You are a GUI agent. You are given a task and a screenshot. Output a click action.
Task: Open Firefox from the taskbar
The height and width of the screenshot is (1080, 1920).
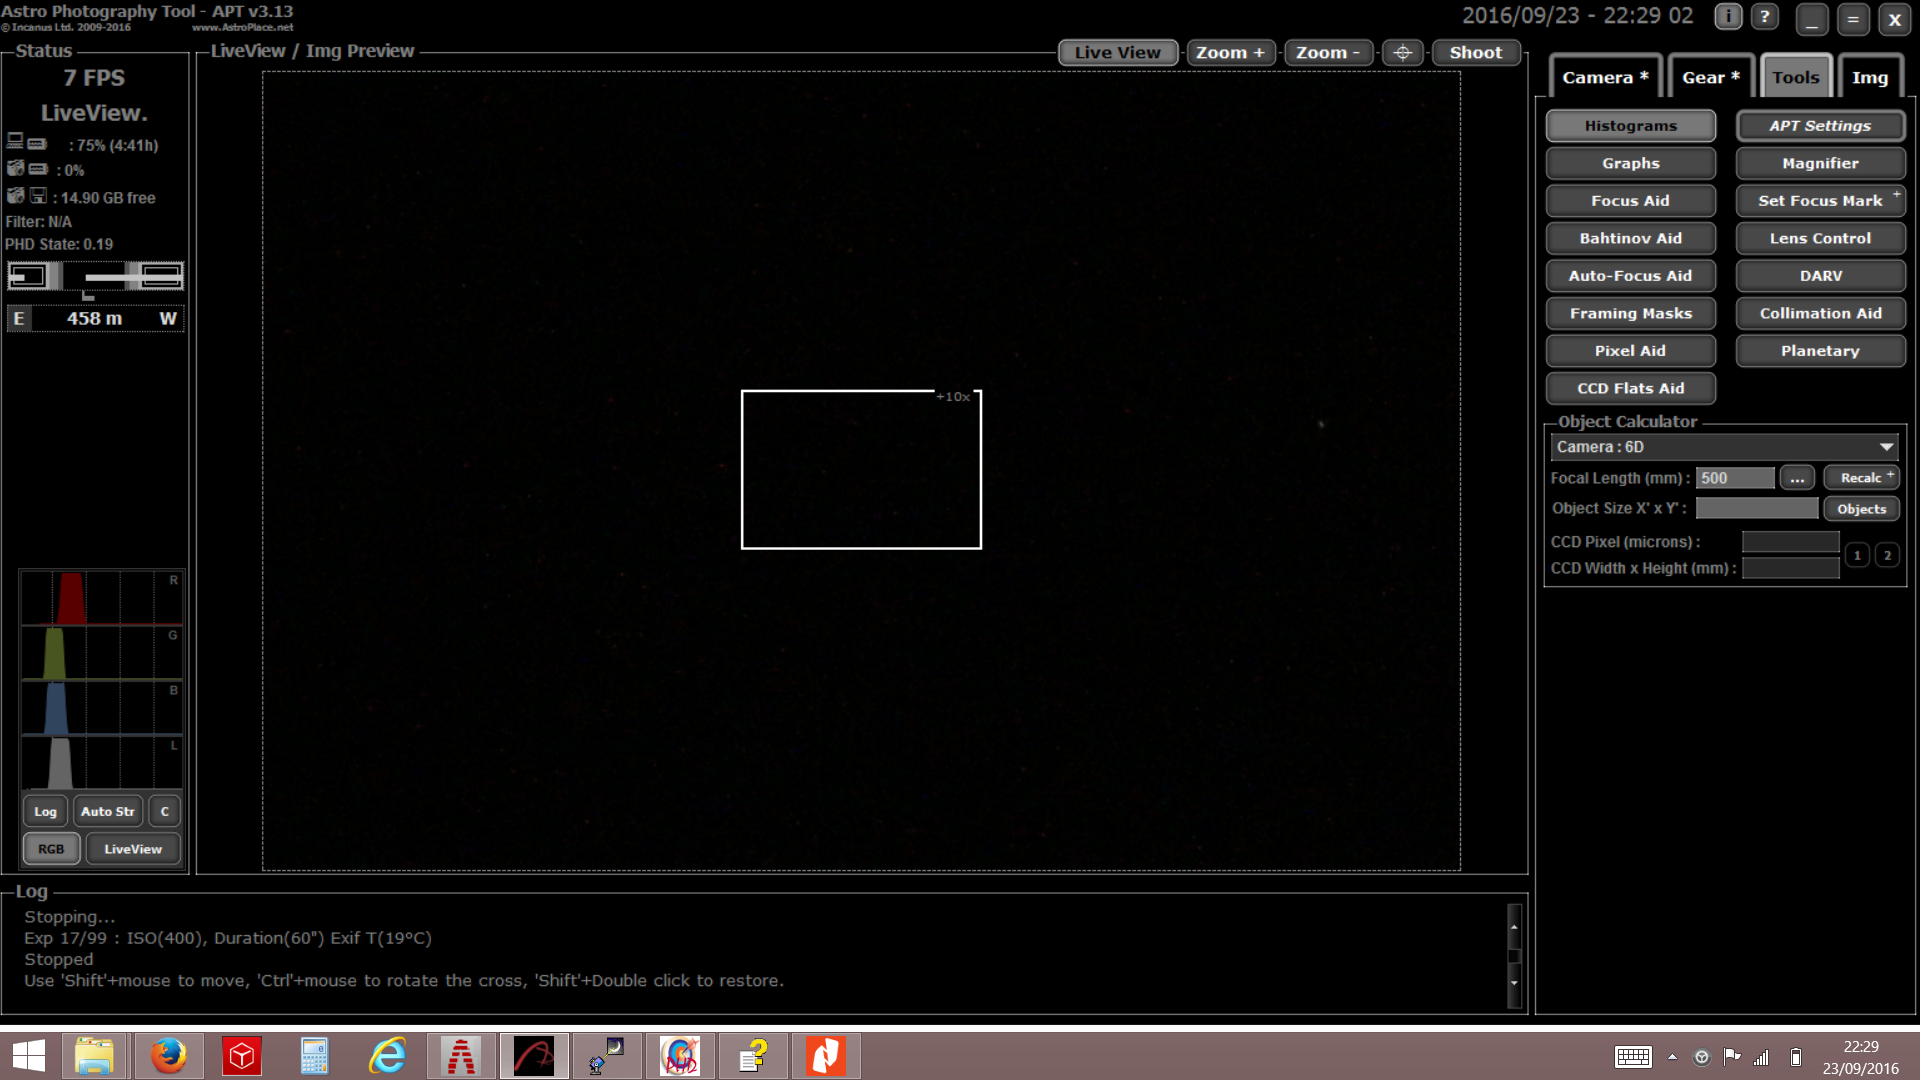pyautogui.click(x=168, y=1056)
